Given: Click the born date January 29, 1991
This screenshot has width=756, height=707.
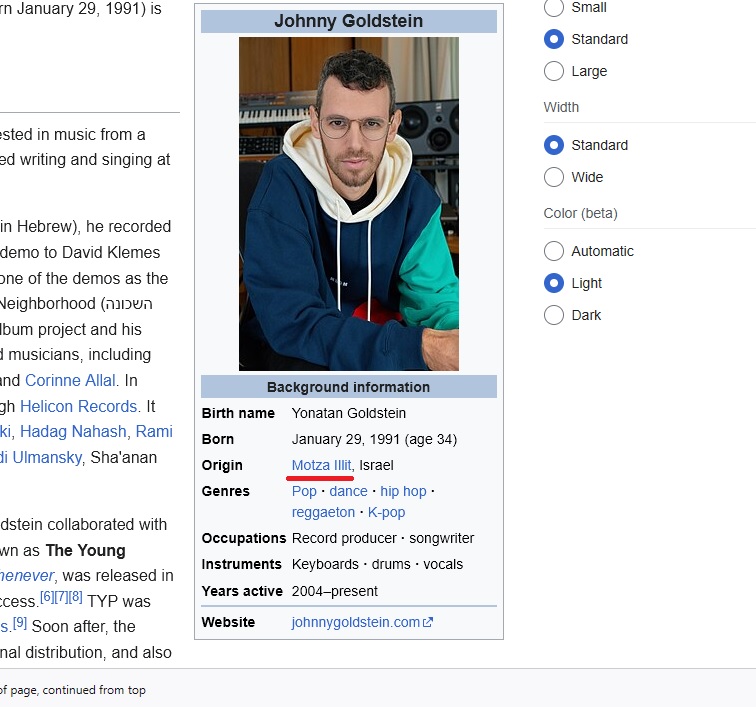Looking at the screenshot, I should pyautogui.click(x=346, y=439).
